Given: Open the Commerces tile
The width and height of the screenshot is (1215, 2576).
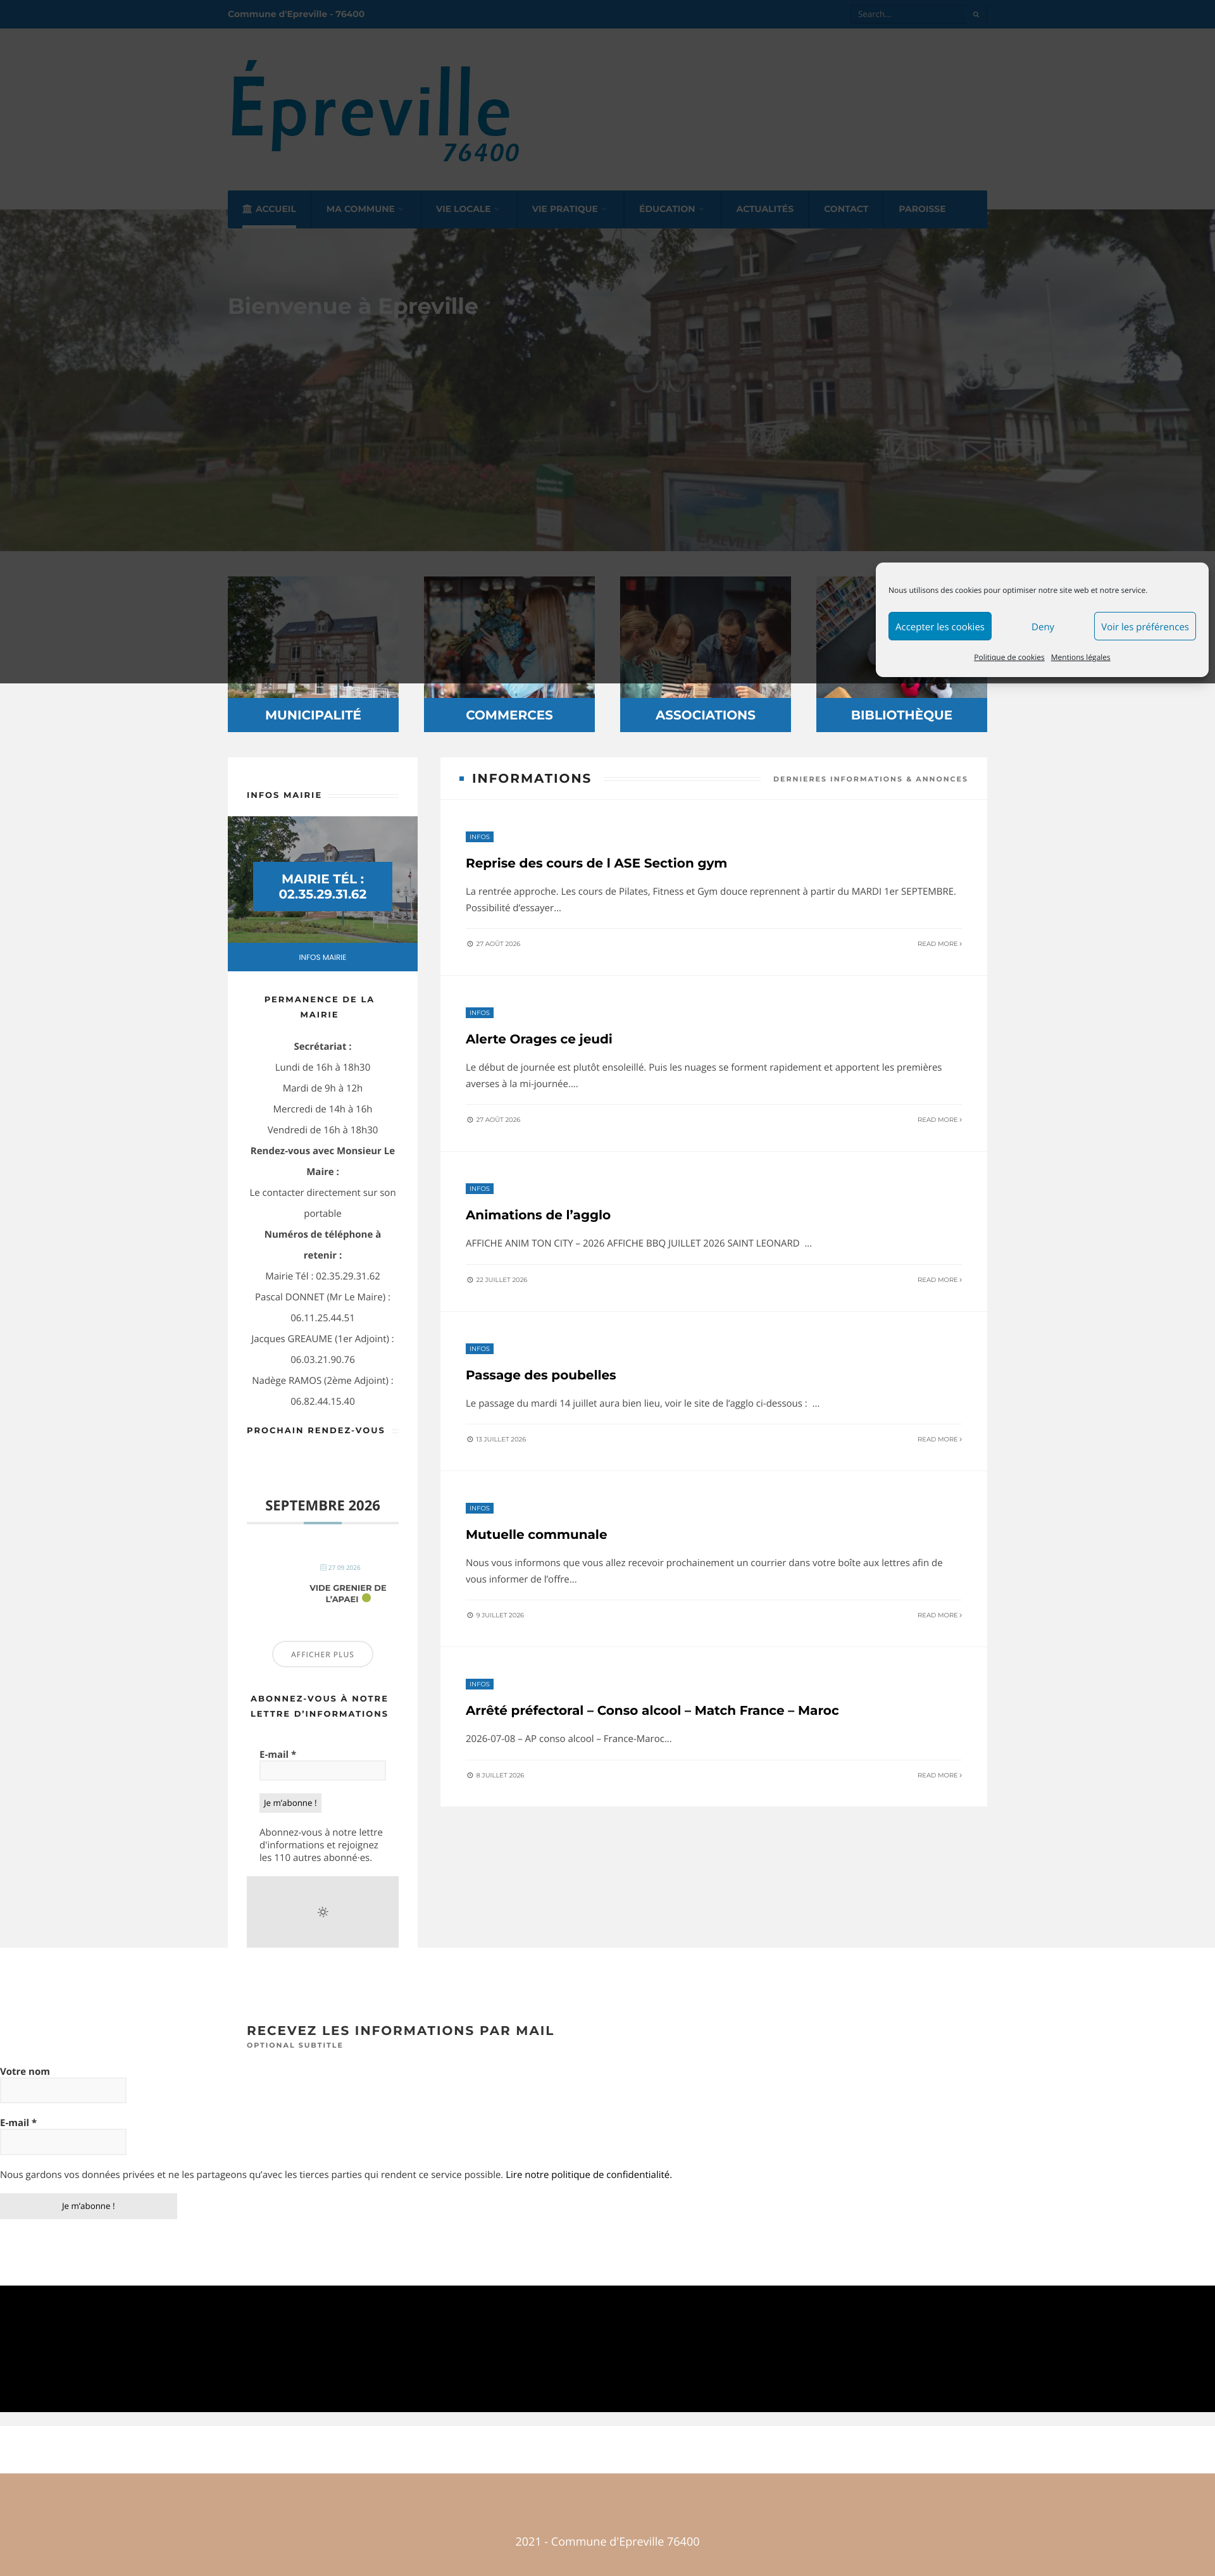Looking at the screenshot, I should click(x=509, y=654).
